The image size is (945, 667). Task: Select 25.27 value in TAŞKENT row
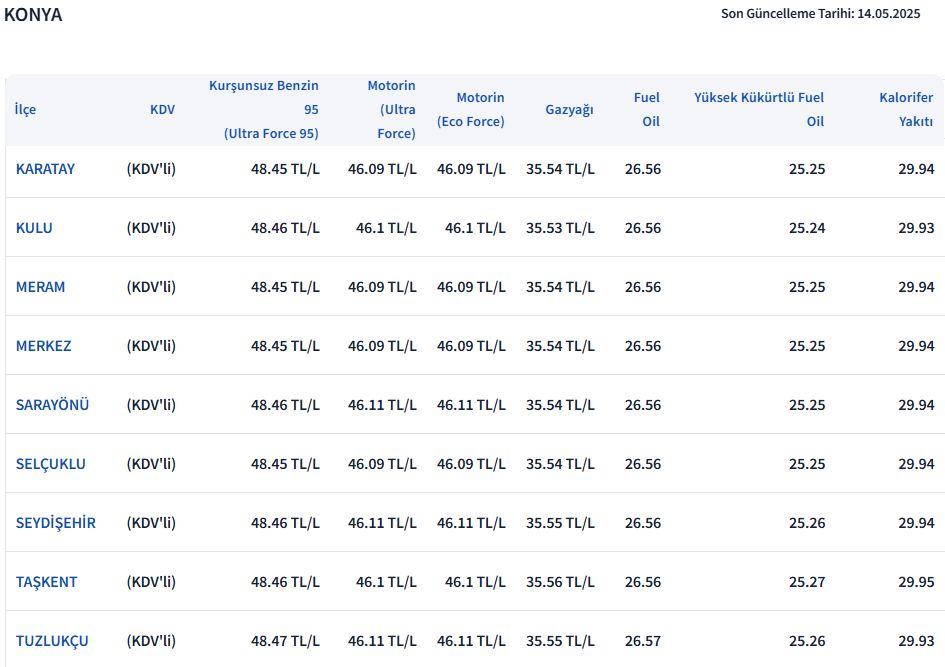tap(807, 583)
